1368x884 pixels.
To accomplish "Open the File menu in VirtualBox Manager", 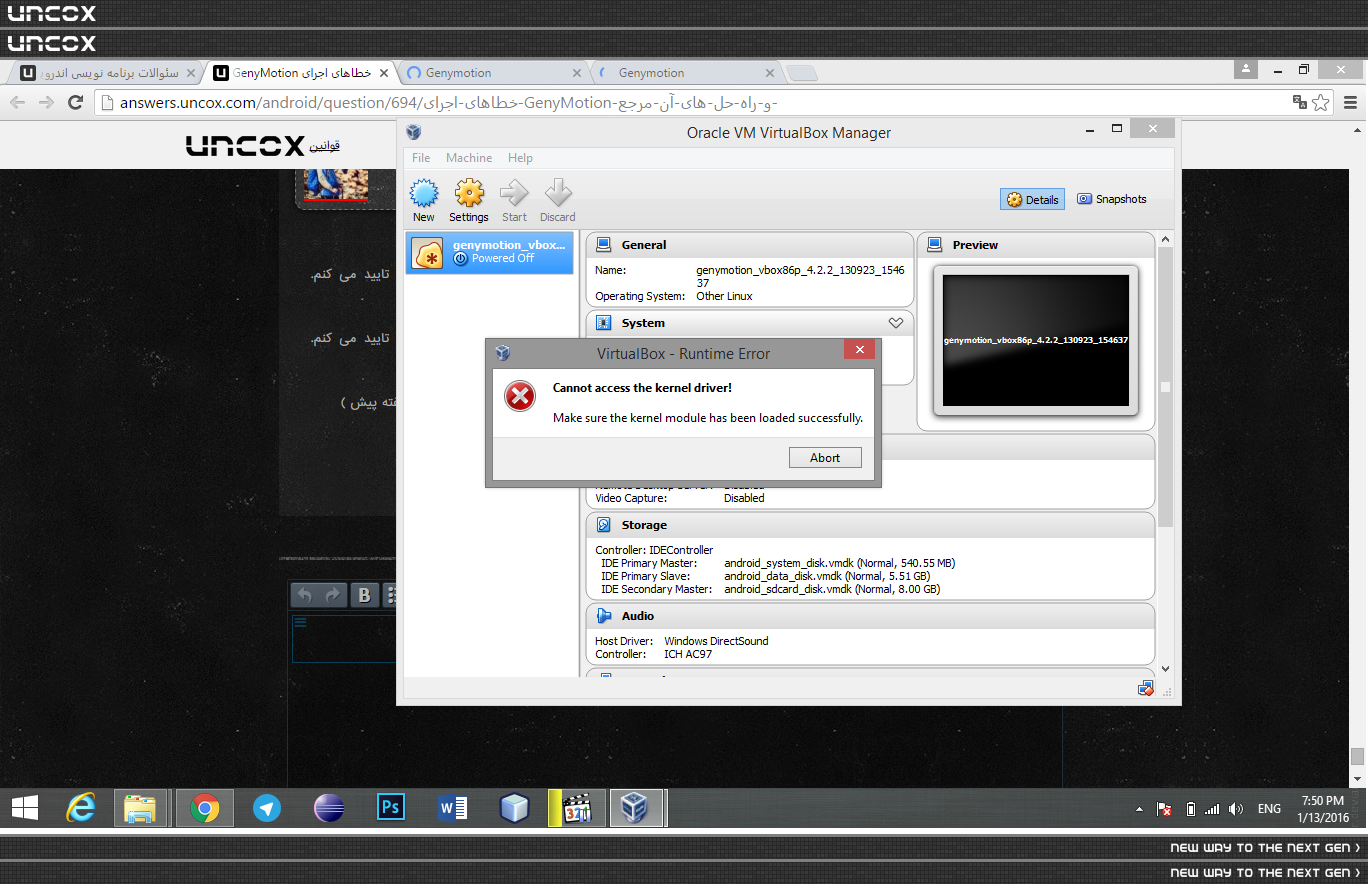I will pyautogui.click(x=421, y=158).
